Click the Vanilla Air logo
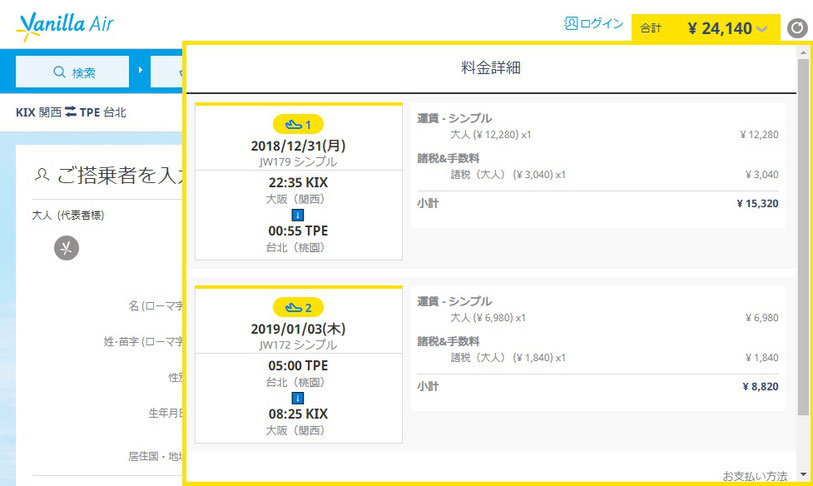The height and width of the screenshot is (486, 813). (65, 25)
